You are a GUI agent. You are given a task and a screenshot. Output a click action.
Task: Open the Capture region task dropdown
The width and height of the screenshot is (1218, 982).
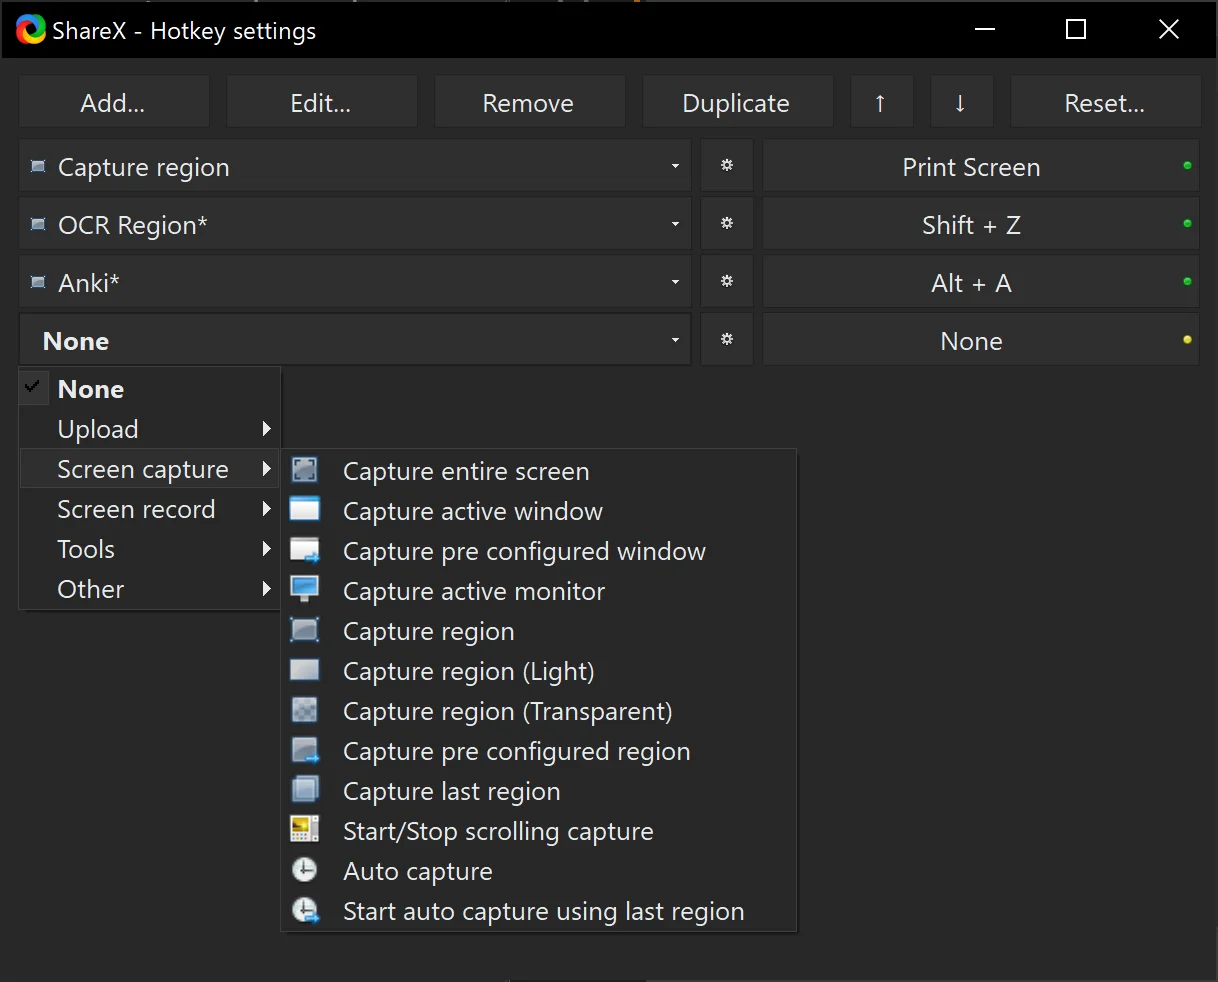pos(674,165)
